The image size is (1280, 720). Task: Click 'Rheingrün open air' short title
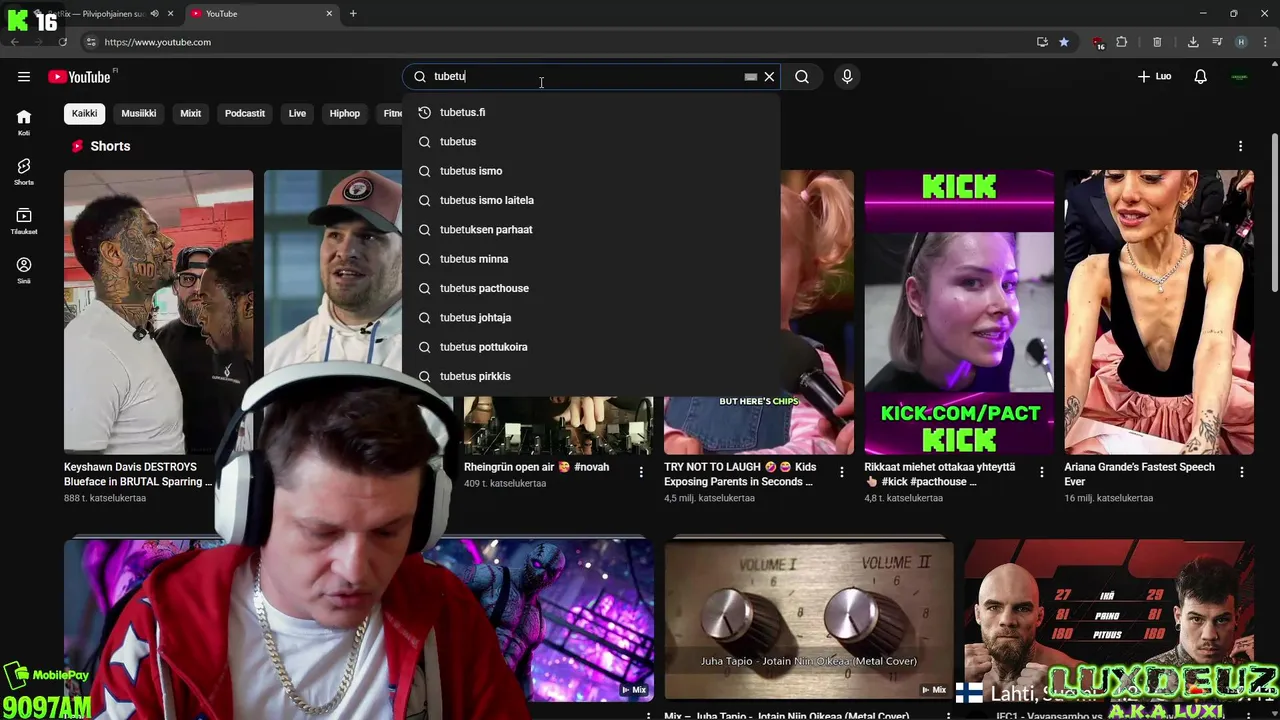click(x=536, y=467)
